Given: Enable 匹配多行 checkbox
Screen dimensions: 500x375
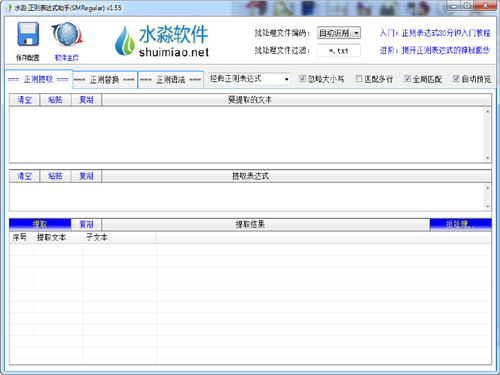Looking at the screenshot, I should coord(359,79).
